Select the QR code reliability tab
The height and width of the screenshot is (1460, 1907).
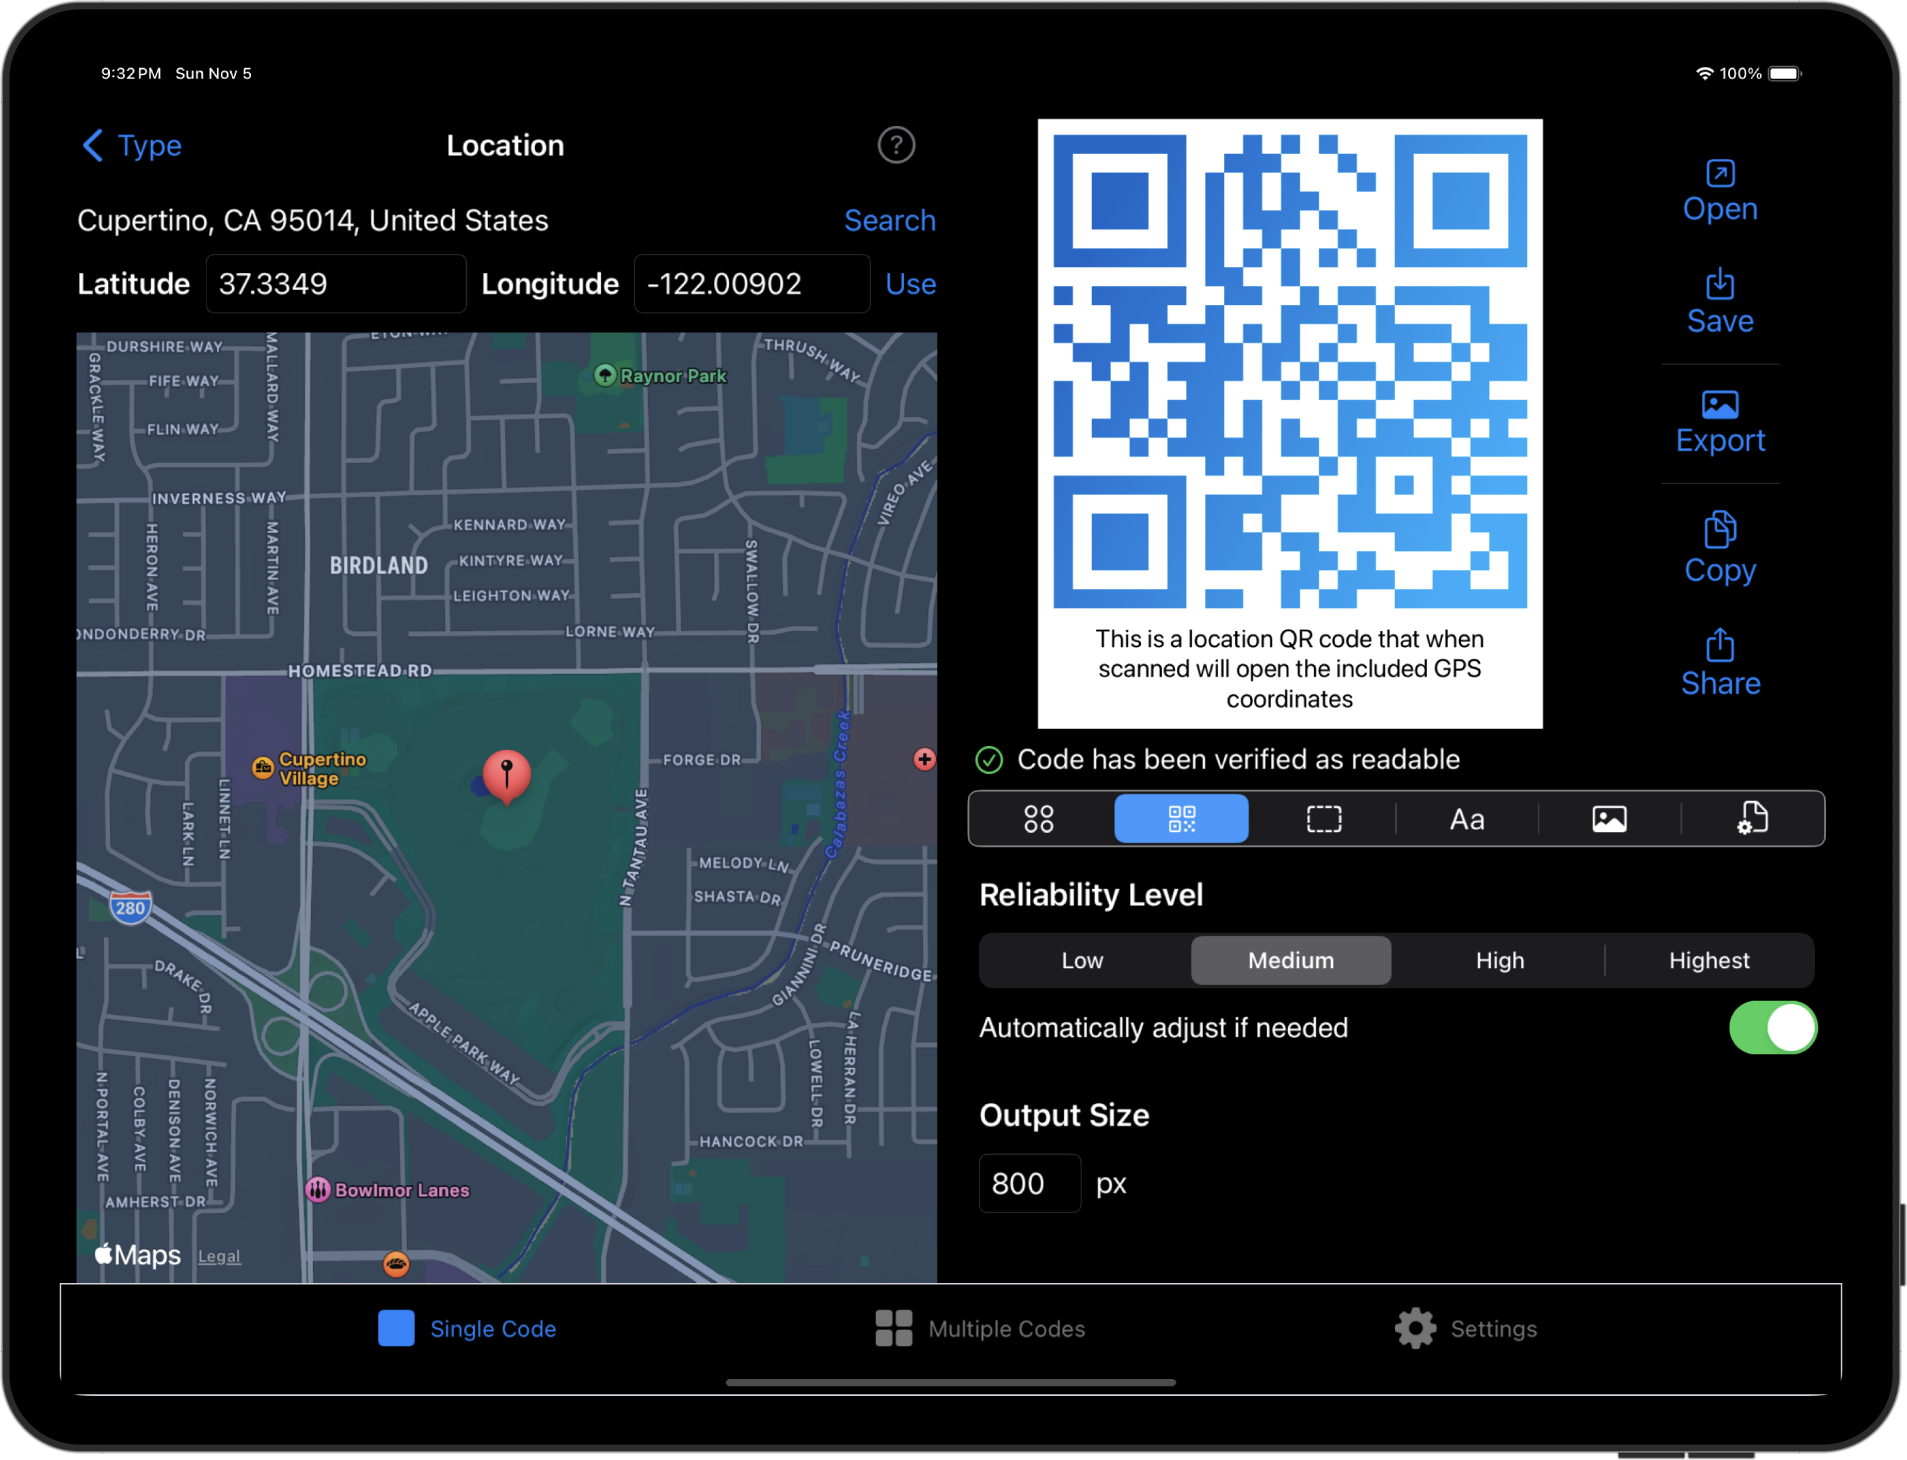(1181, 819)
